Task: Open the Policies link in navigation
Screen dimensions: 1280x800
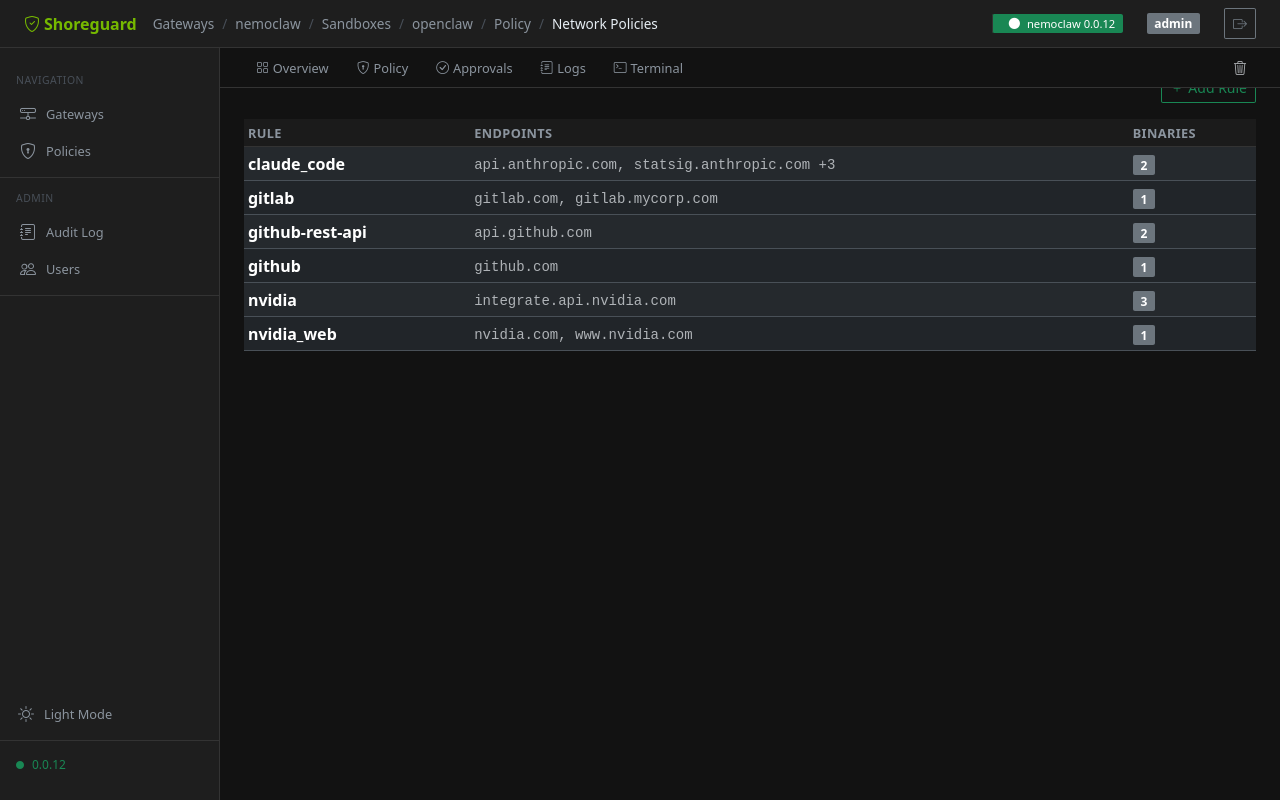Action: [x=68, y=150]
